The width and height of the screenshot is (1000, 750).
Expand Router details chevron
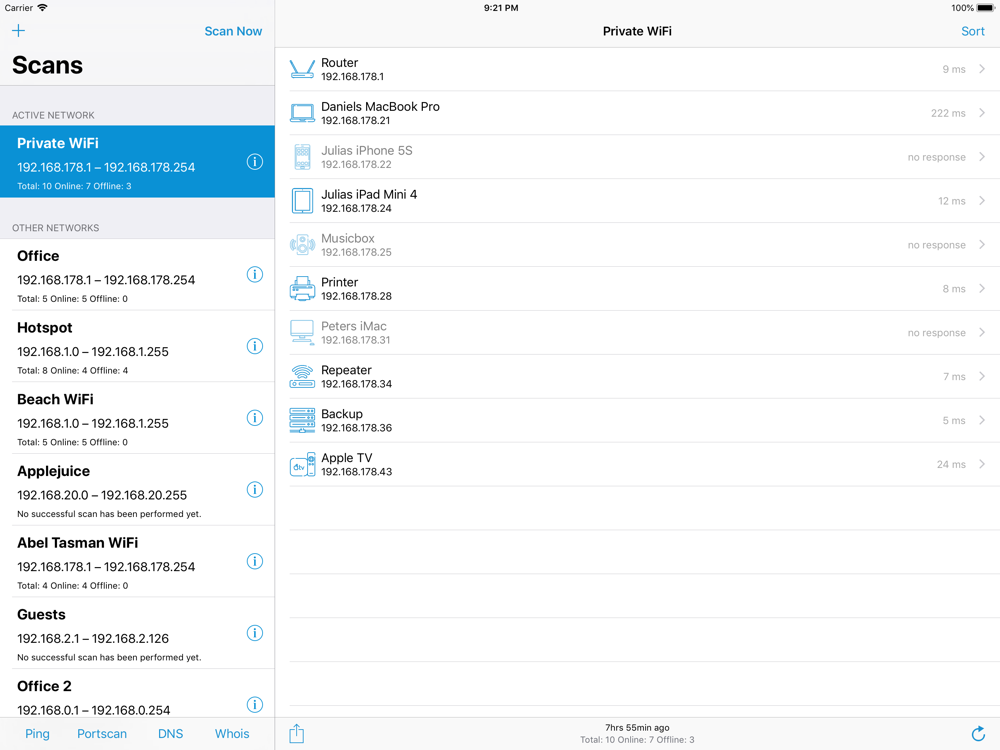[x=982, y=69]
